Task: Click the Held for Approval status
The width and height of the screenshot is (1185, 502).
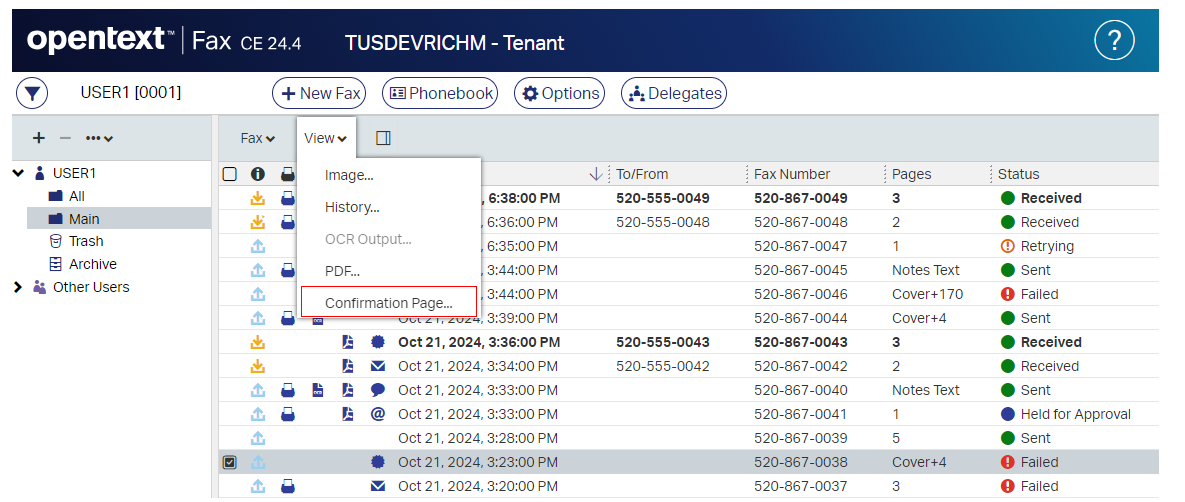Action: [1075, 414]
